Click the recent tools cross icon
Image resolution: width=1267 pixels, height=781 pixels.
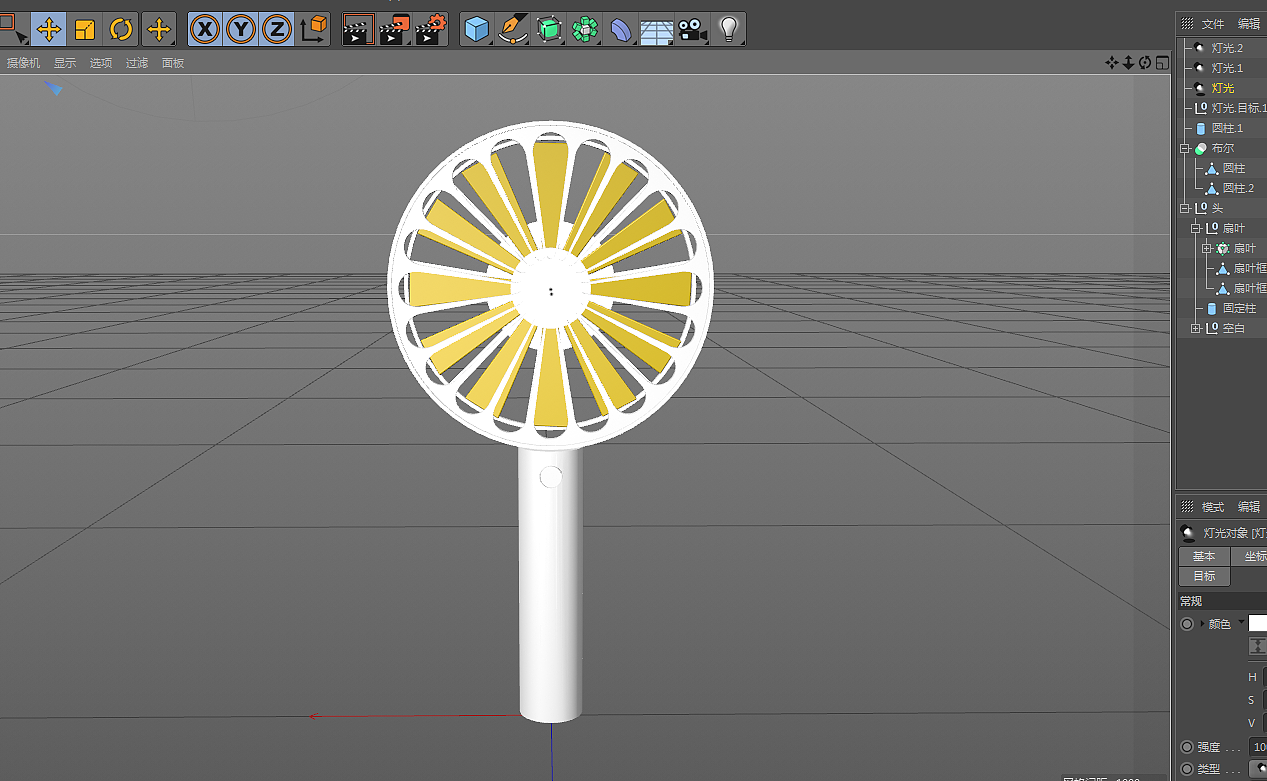point(158,29)
